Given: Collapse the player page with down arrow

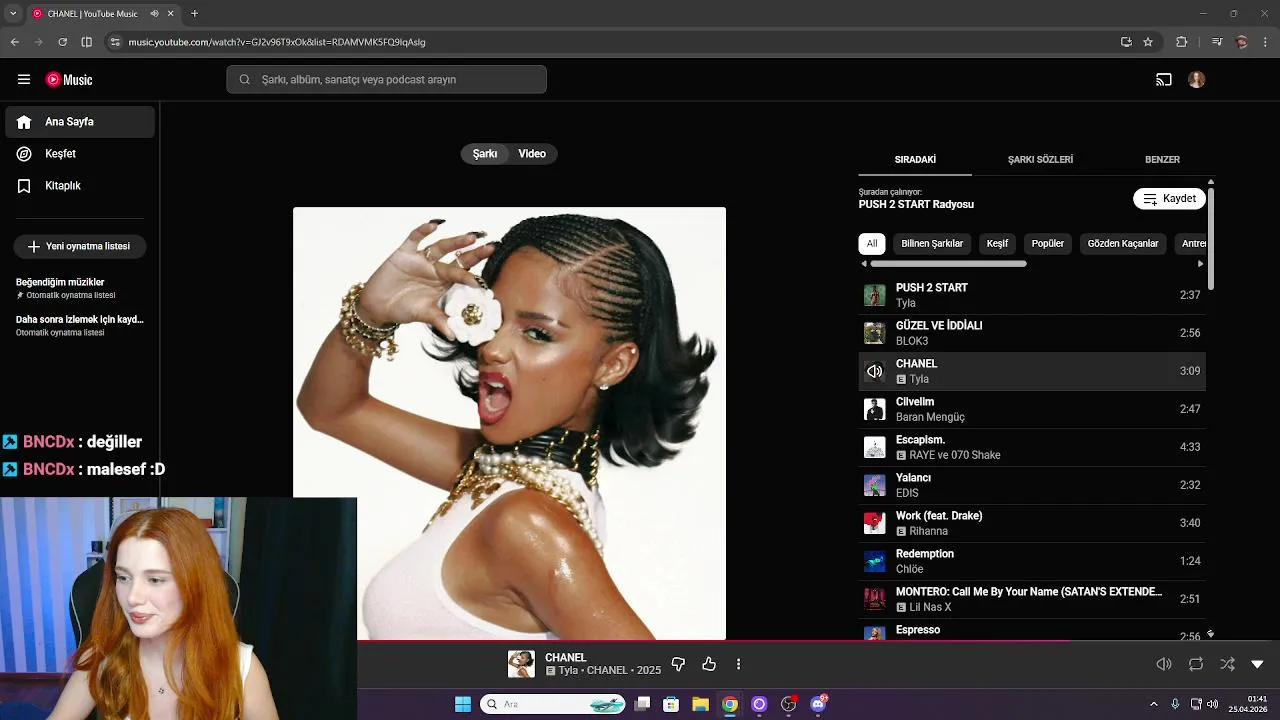Looking at the screenshot, I should 1258,664.
